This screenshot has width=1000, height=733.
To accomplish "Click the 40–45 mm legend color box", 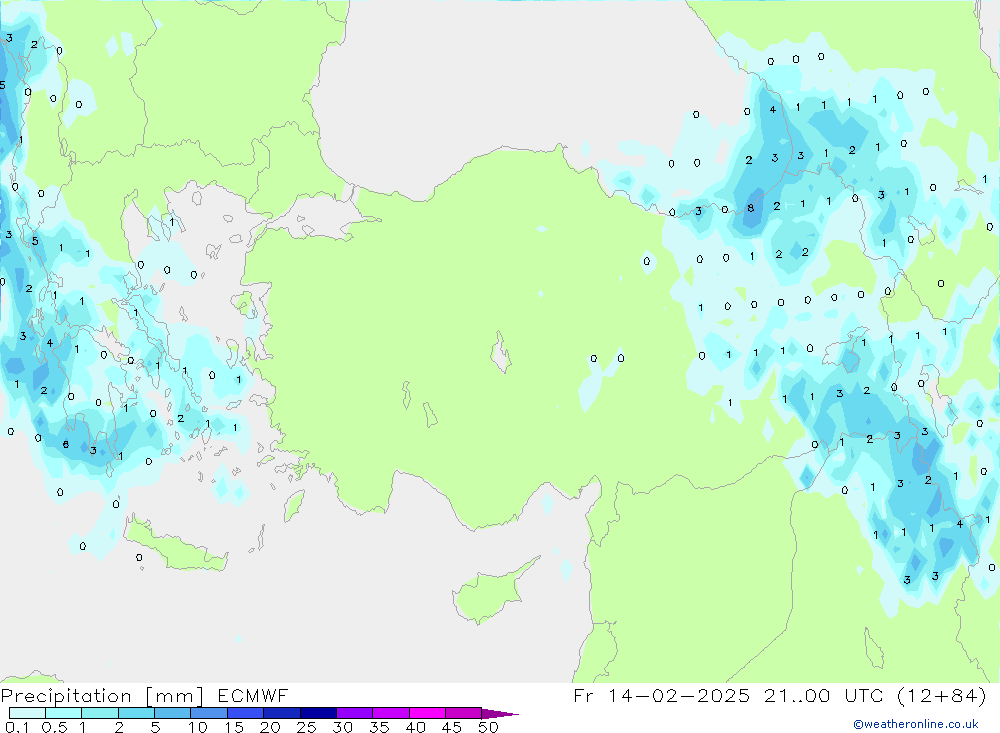I will 427,713.
